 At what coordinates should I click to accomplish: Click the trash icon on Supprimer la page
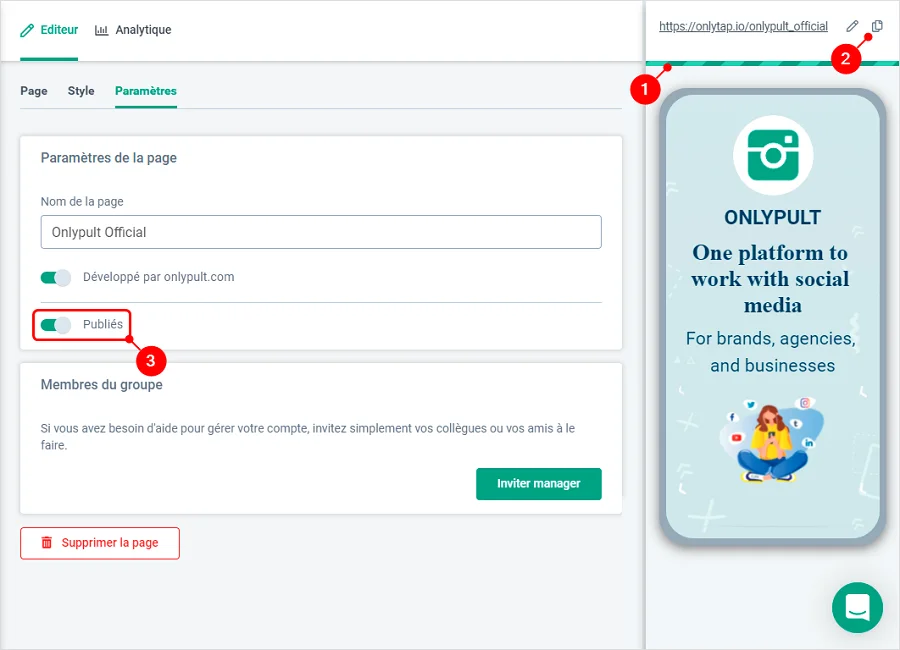pos(46,543)
